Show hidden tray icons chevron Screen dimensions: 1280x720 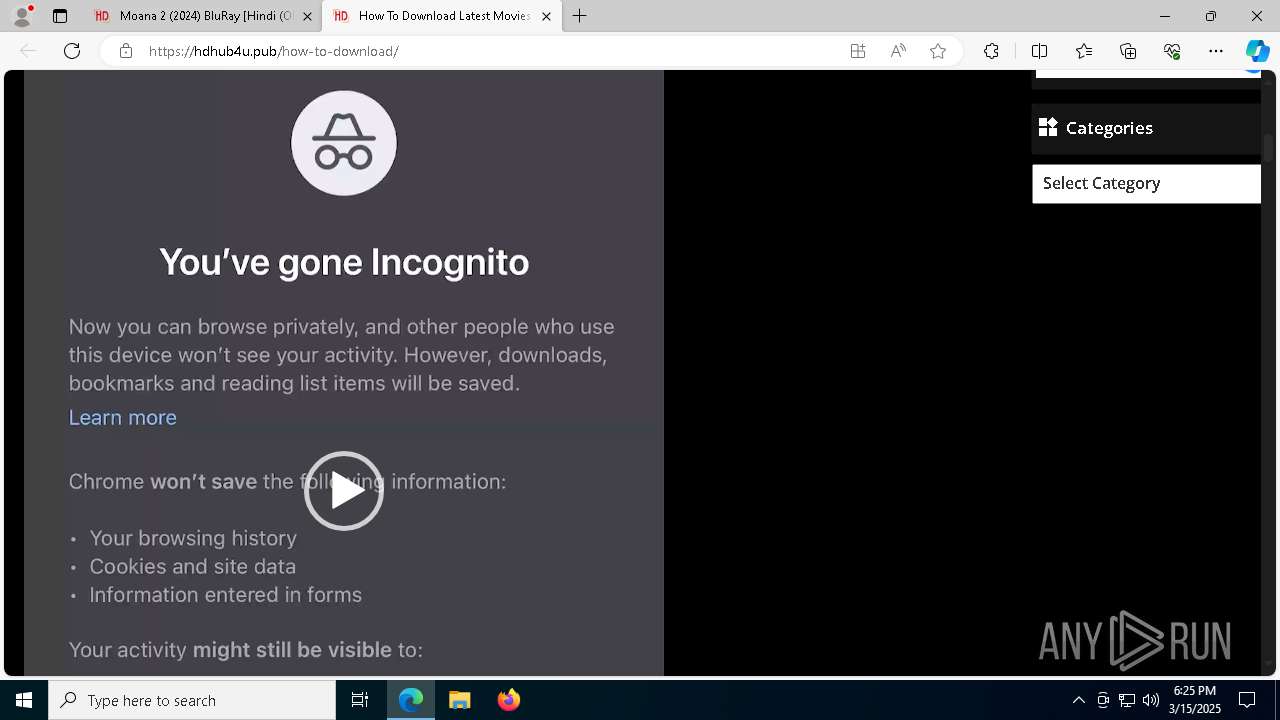point(1078,700)
